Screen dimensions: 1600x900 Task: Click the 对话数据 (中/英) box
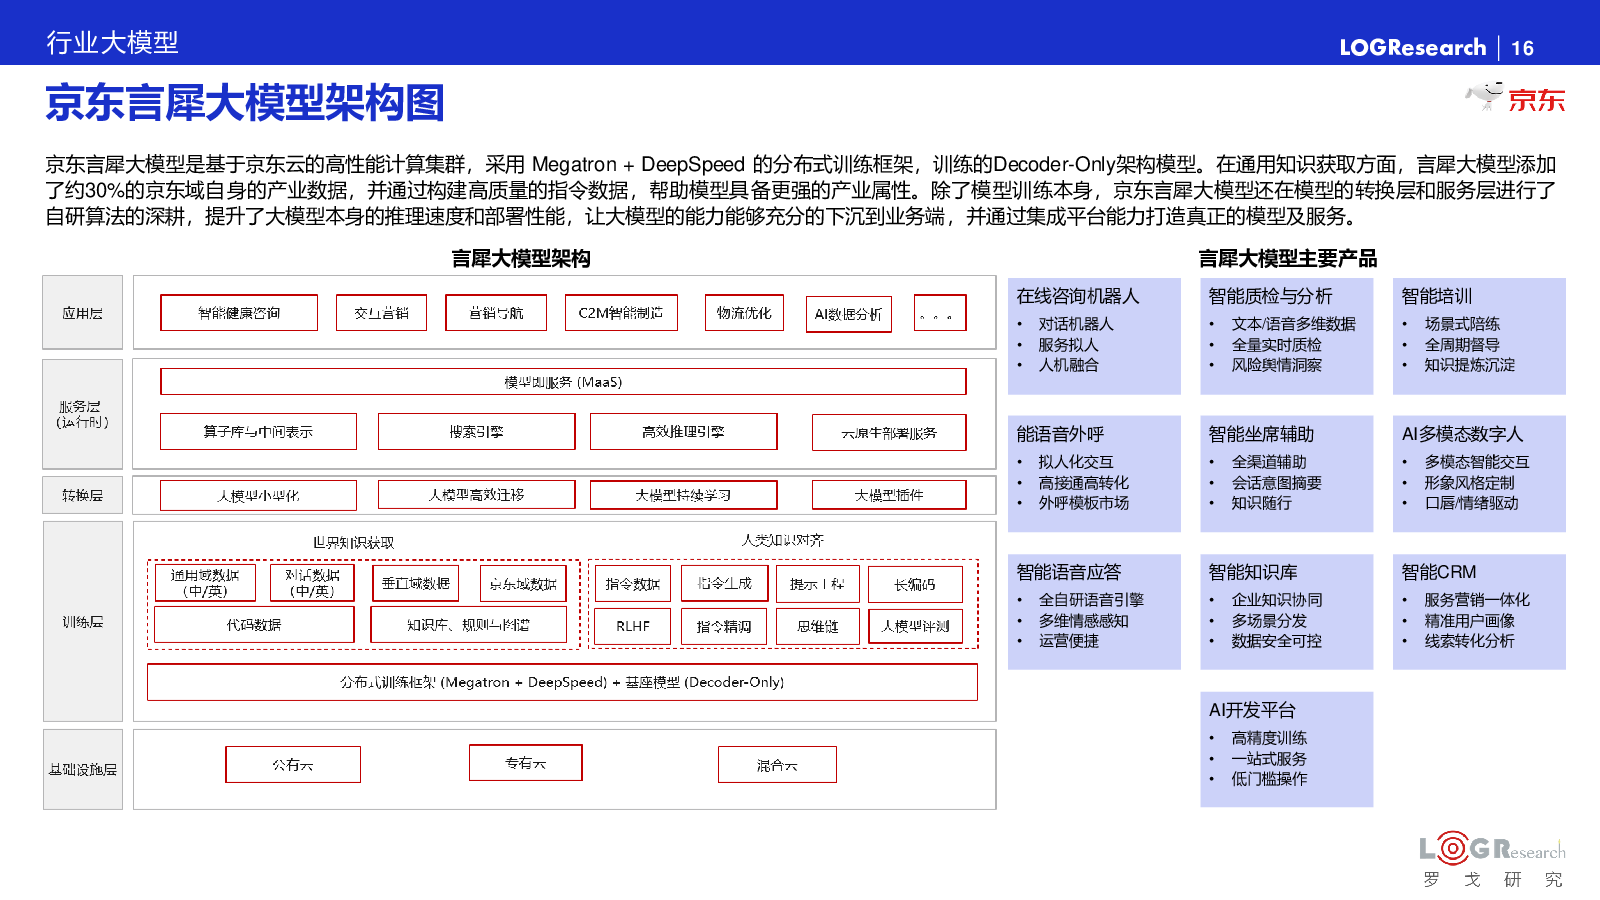point(312,583)
